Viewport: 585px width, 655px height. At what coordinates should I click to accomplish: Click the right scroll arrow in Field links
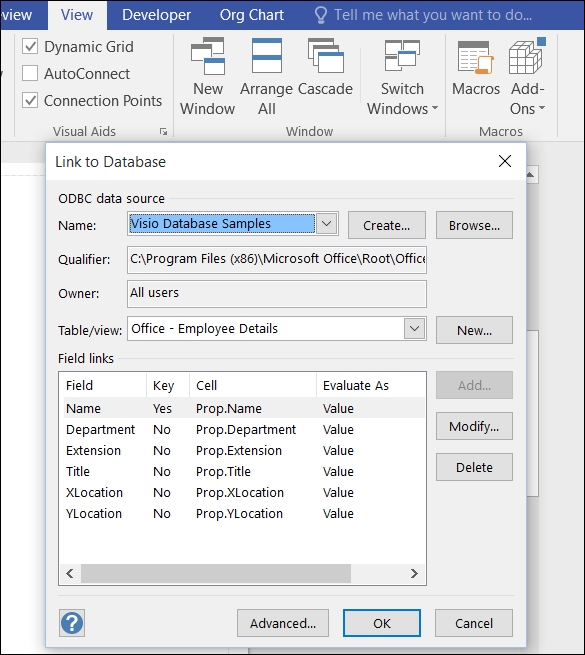tap(414, 573)
